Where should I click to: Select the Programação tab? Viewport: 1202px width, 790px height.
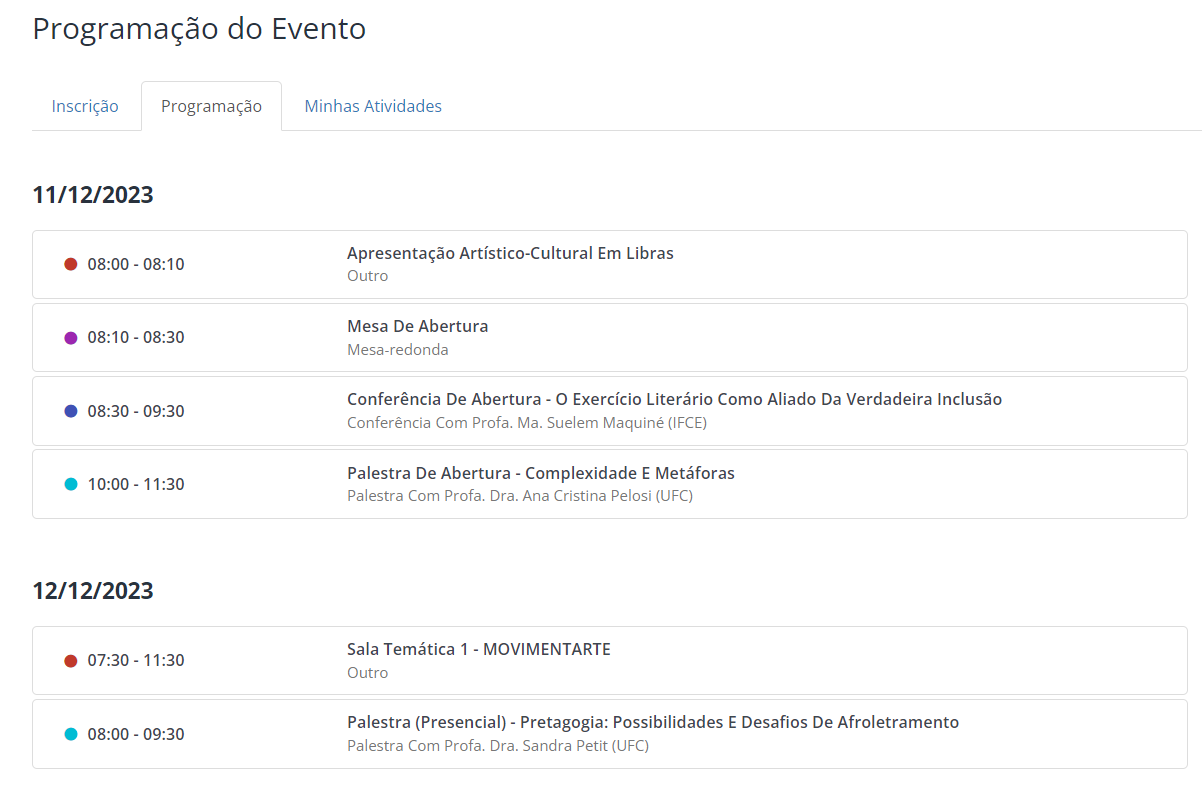(x=211, y=106)
